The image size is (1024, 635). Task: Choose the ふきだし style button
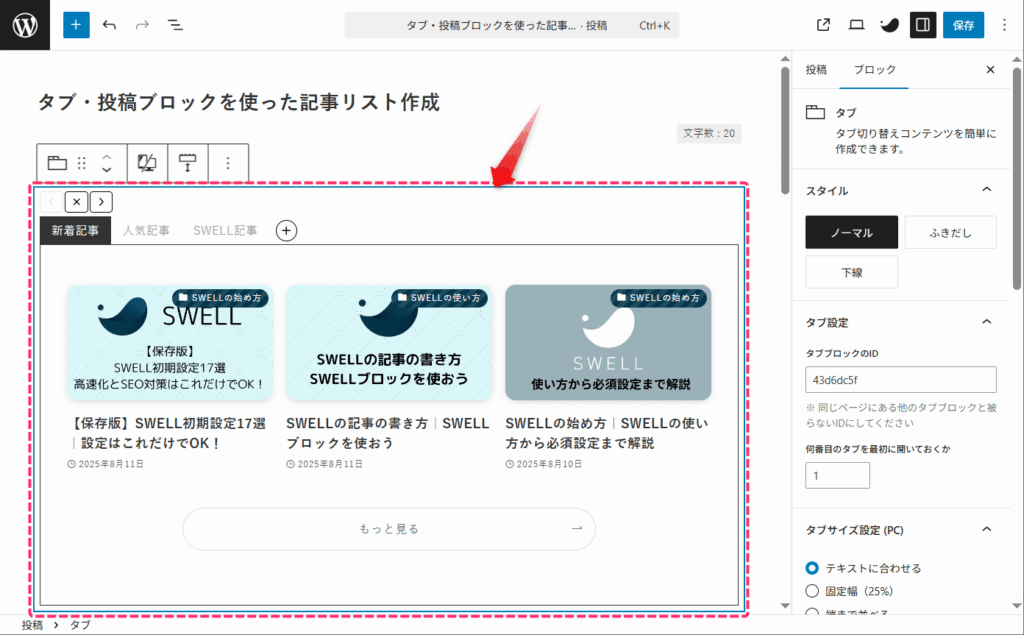point(950,233)
